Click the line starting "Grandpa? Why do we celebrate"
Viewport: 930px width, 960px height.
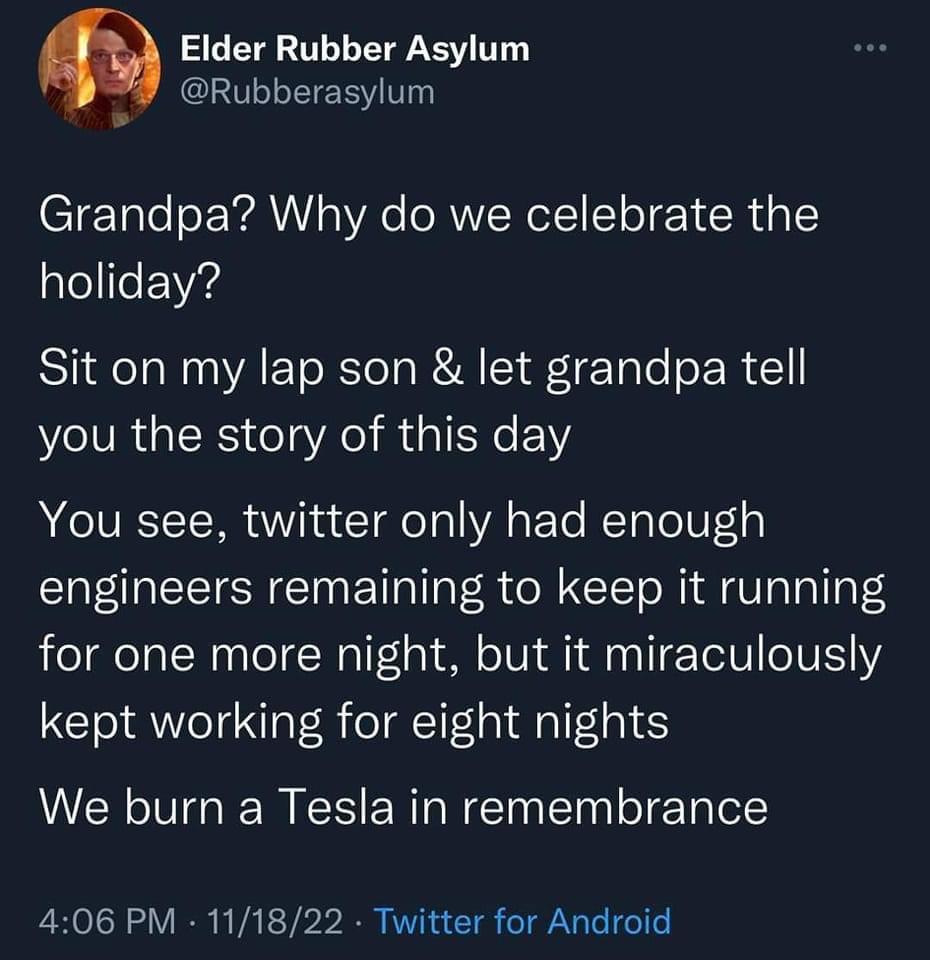(x=428, y=217)
